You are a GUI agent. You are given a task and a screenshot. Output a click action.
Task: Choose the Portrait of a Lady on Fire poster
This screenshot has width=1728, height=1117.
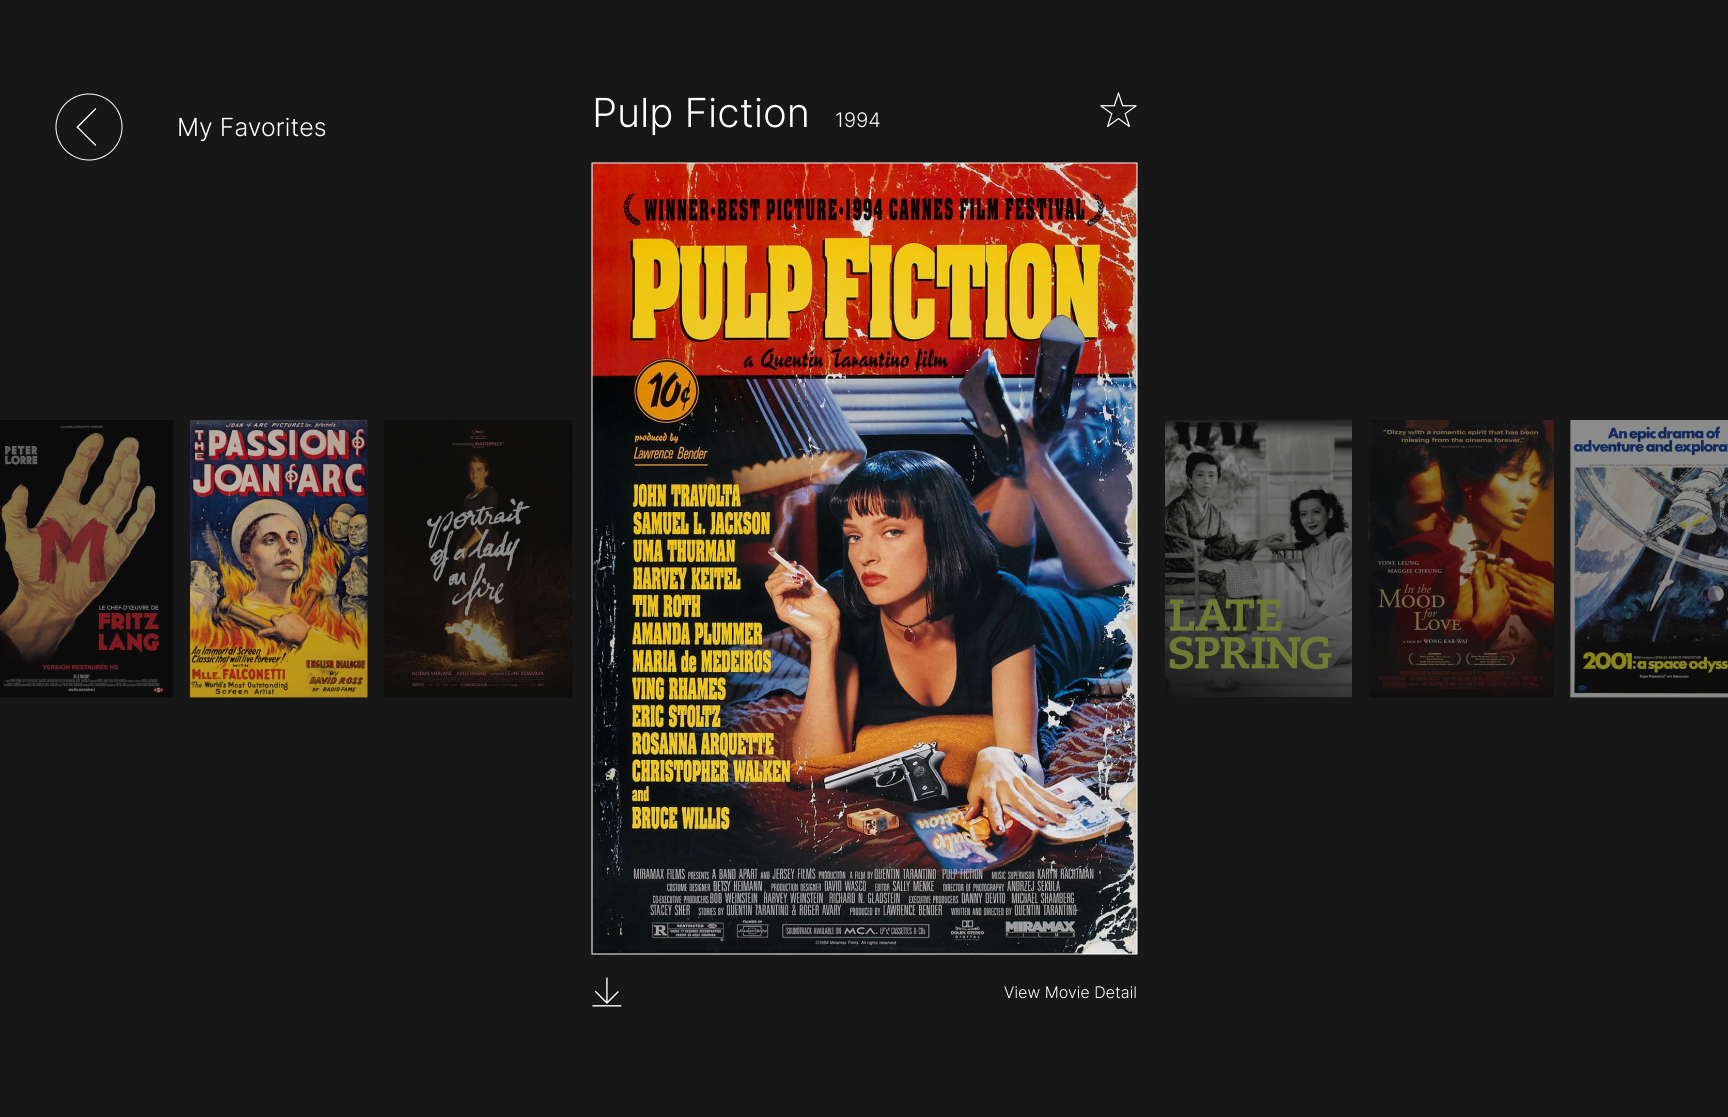[478, 558]
